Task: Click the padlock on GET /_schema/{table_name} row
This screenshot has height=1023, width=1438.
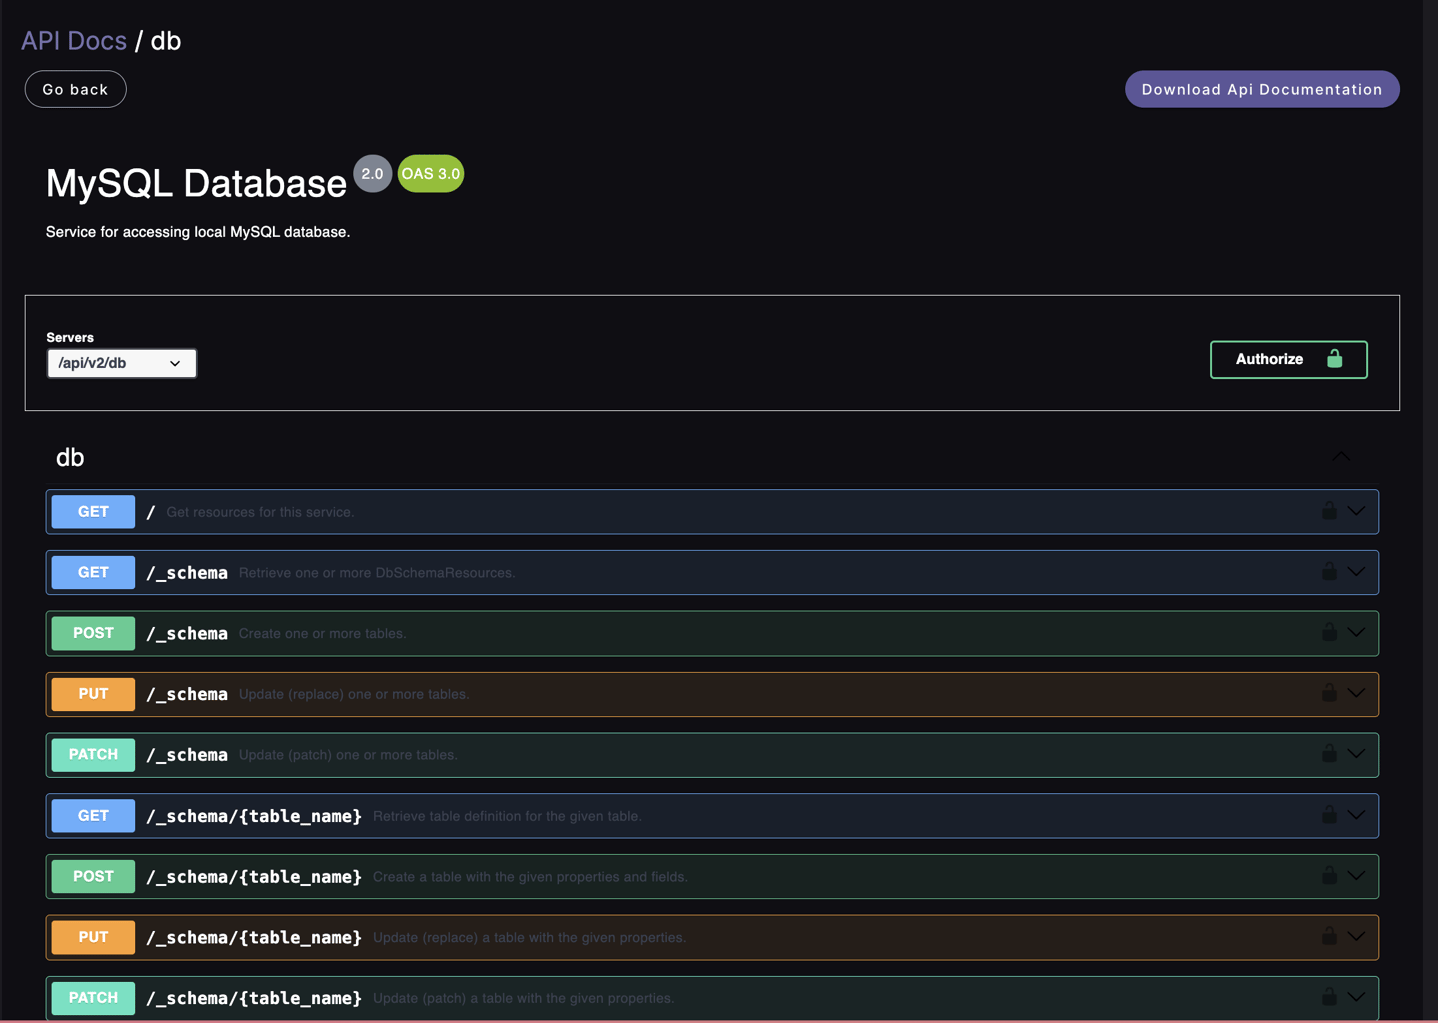Action: [x=1329, y=815]
